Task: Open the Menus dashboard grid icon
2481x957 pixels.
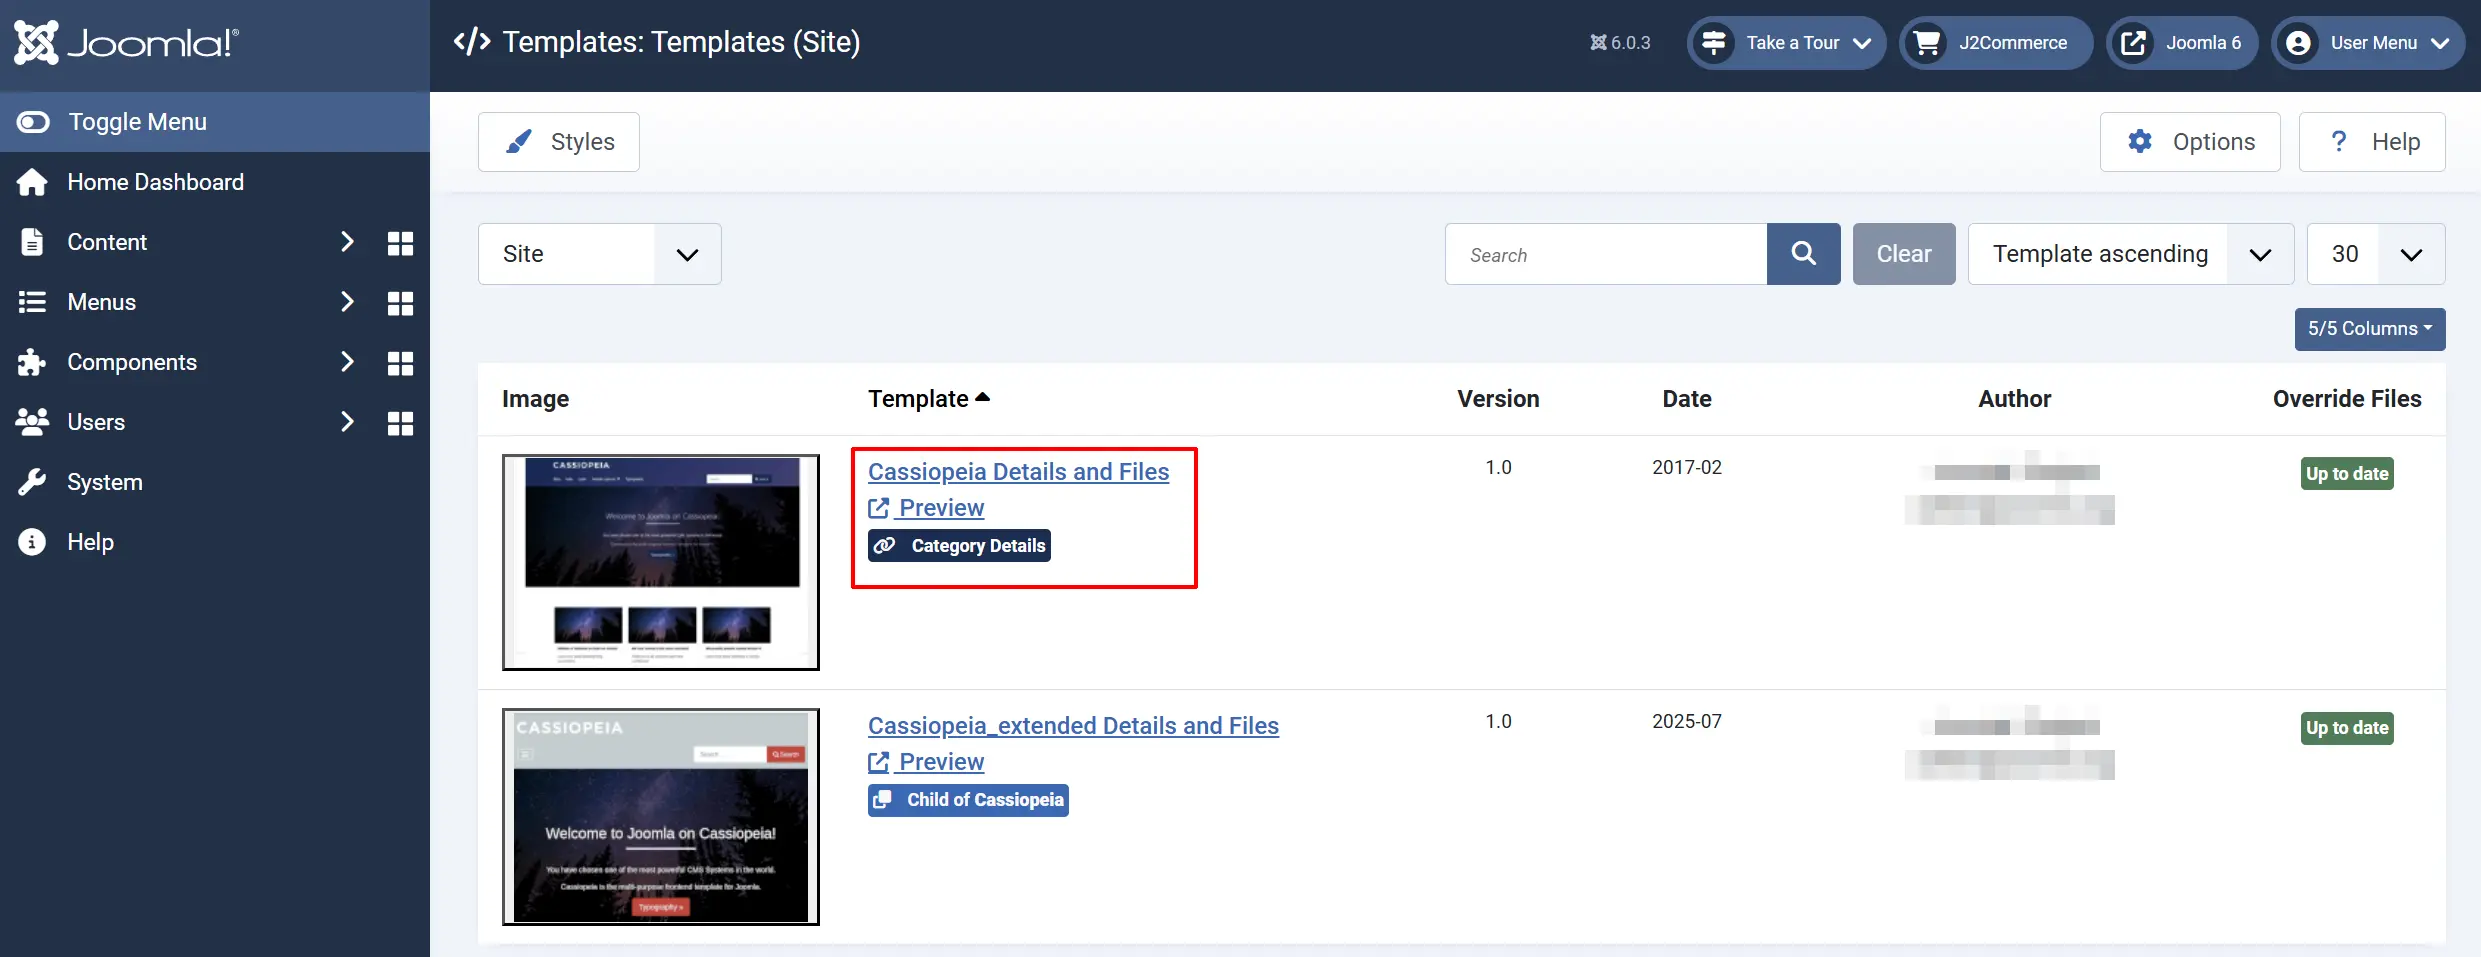Action: [x=400, y=303]
